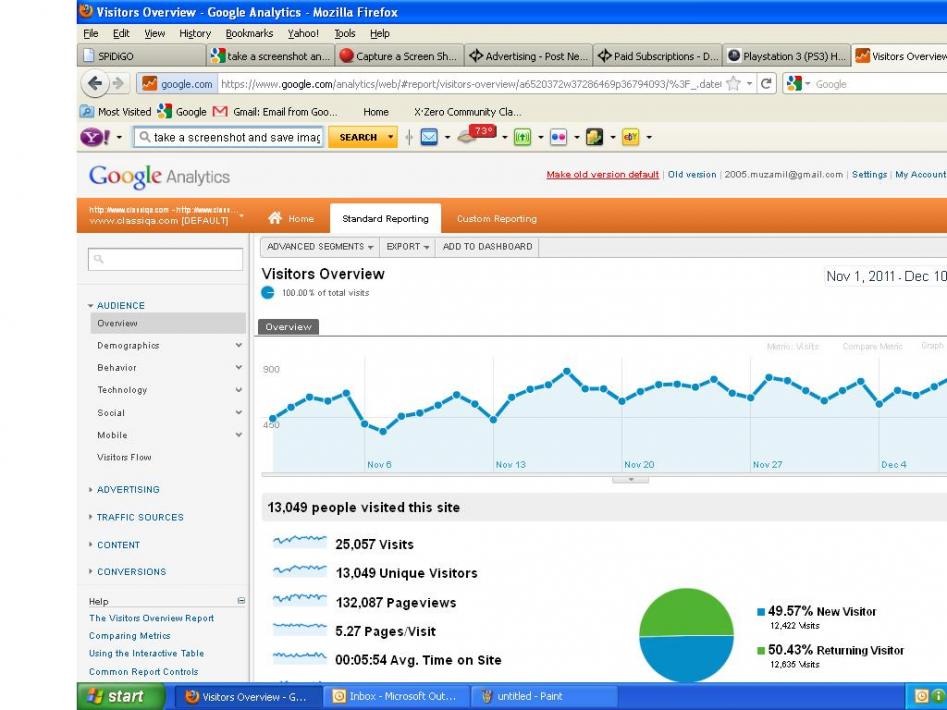Switch to untitled - Paint taskbar item
This screenshot has width=947, height=710.
tap(544, 696)
